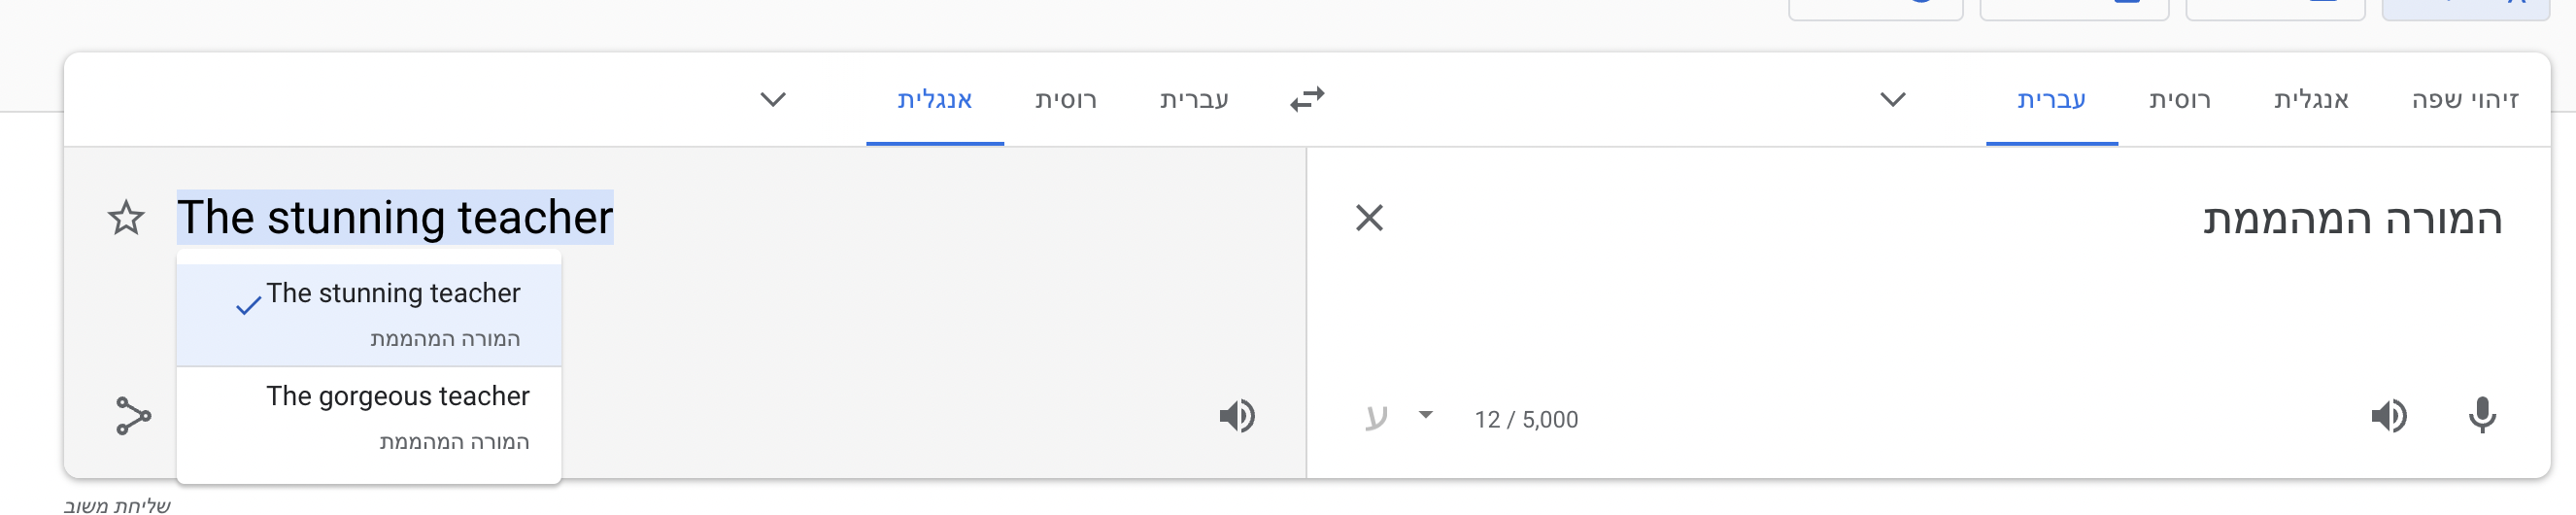
Task: Expand the source language list chevron
Action: [1892, 99]
